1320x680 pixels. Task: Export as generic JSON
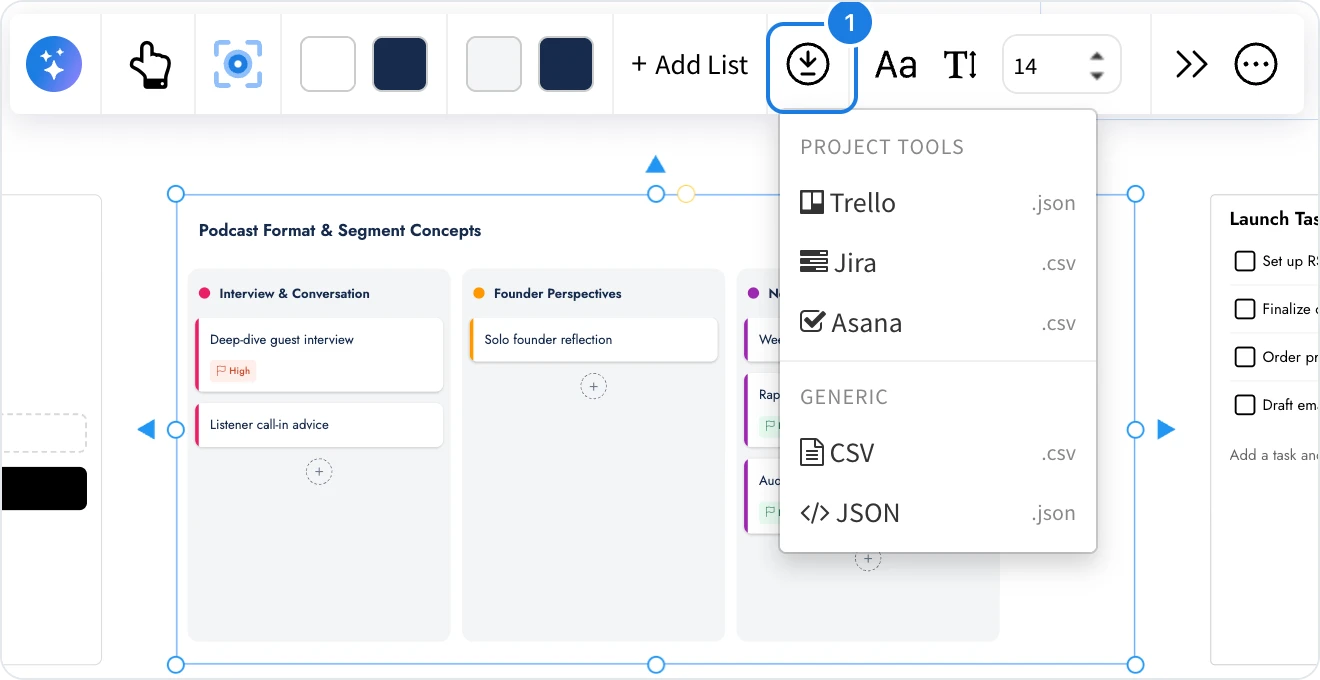(938, 513)
